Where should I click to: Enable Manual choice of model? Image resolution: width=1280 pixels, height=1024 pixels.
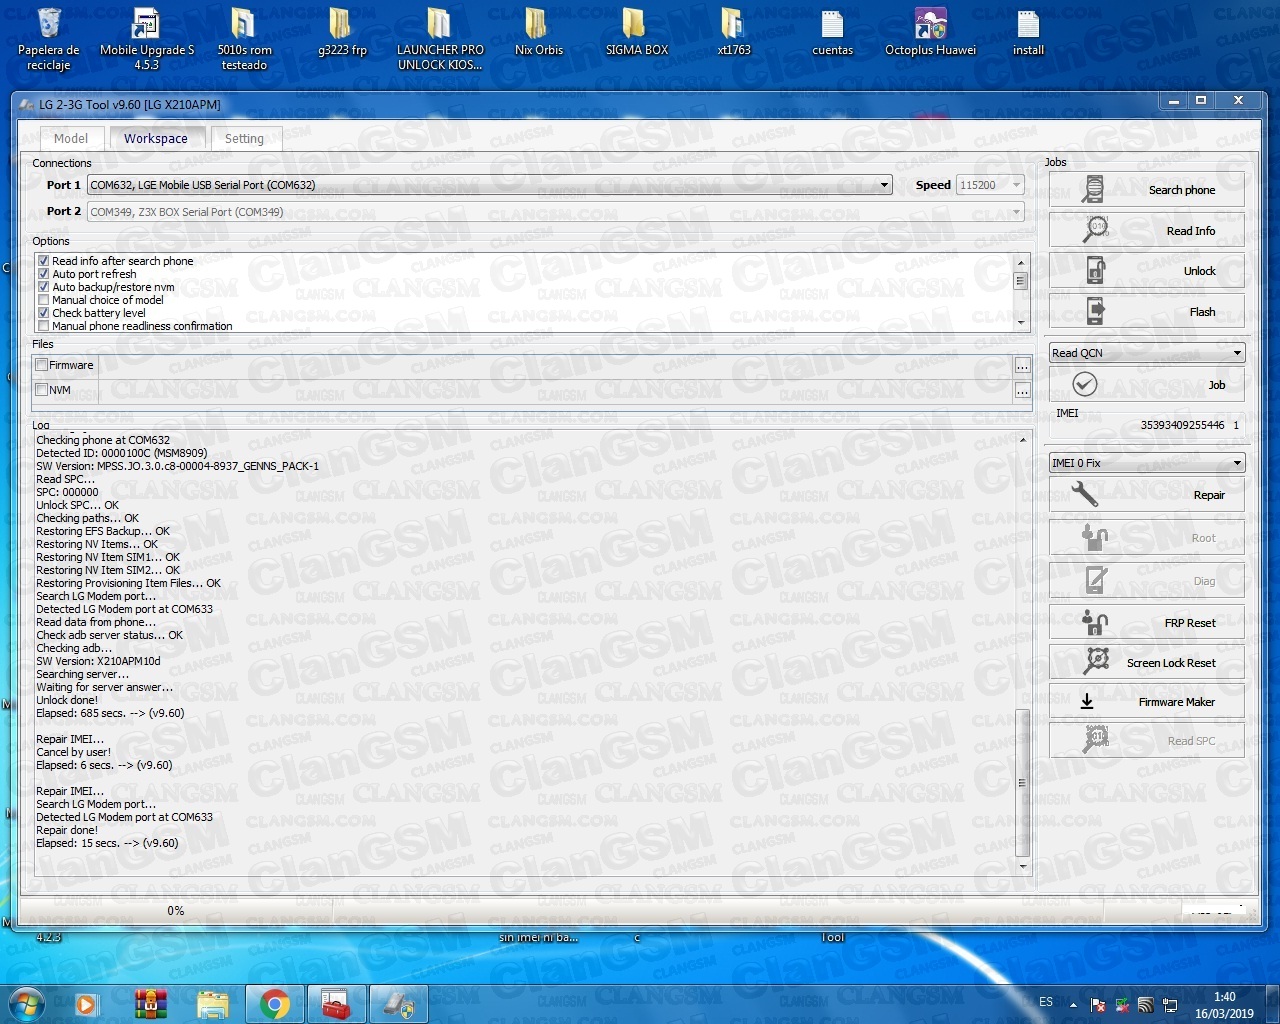[x=43, y=300]
